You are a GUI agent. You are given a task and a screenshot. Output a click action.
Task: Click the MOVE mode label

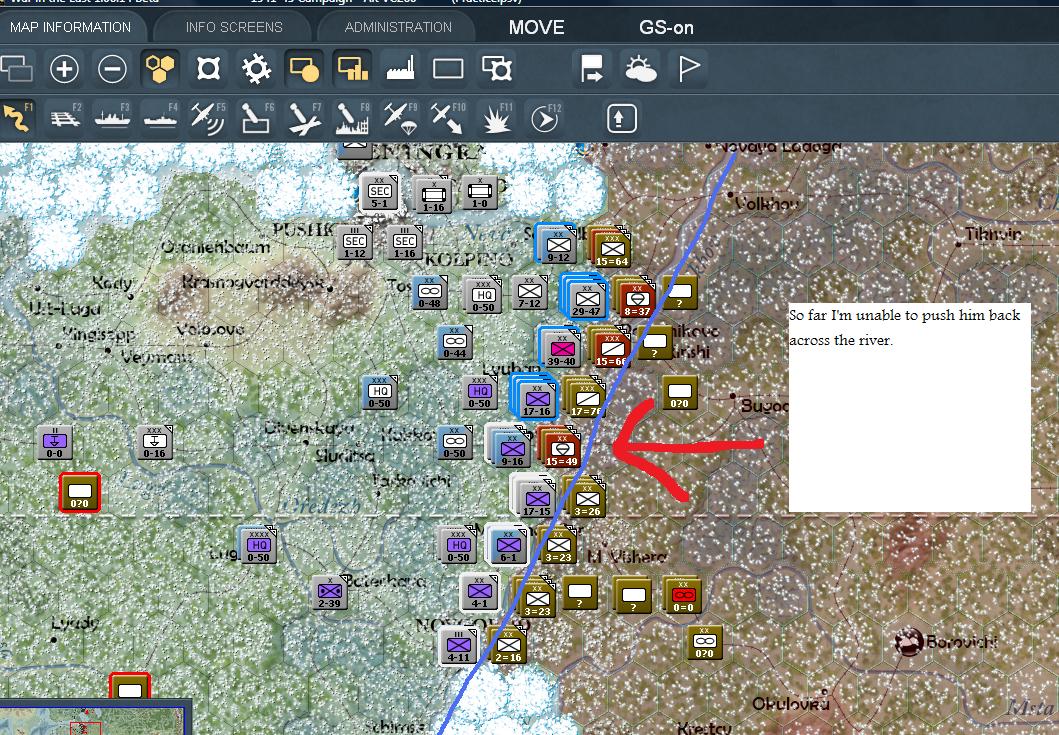(x=536, y=27)
